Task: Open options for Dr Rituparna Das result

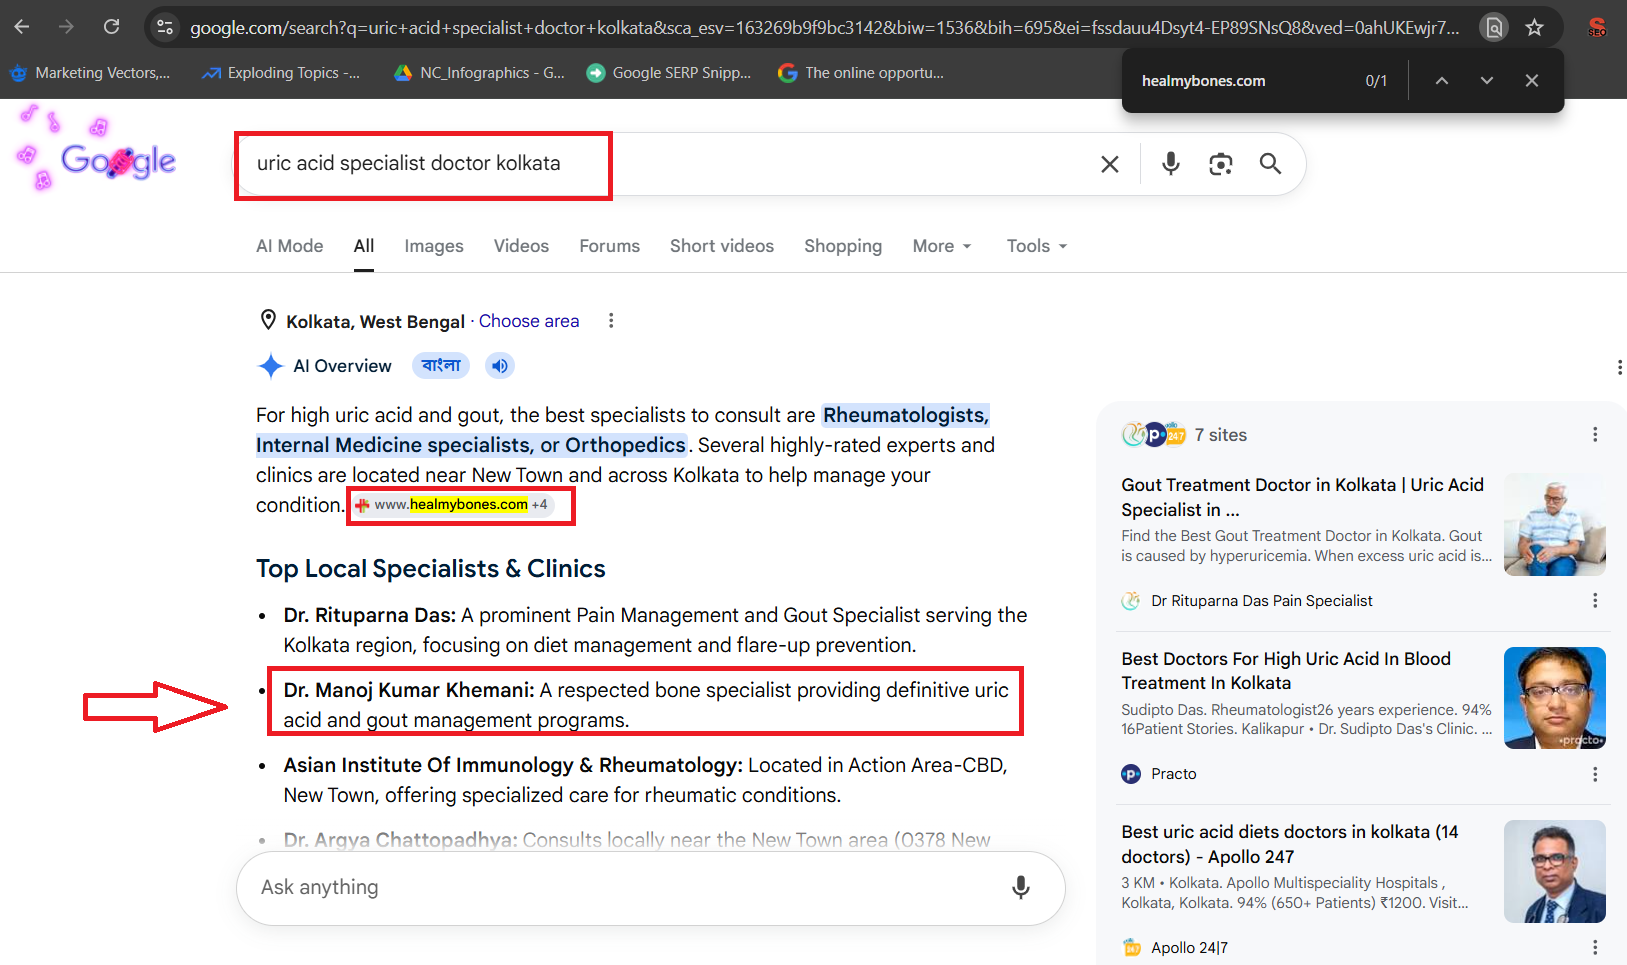Action: [x=1595, y=601]
